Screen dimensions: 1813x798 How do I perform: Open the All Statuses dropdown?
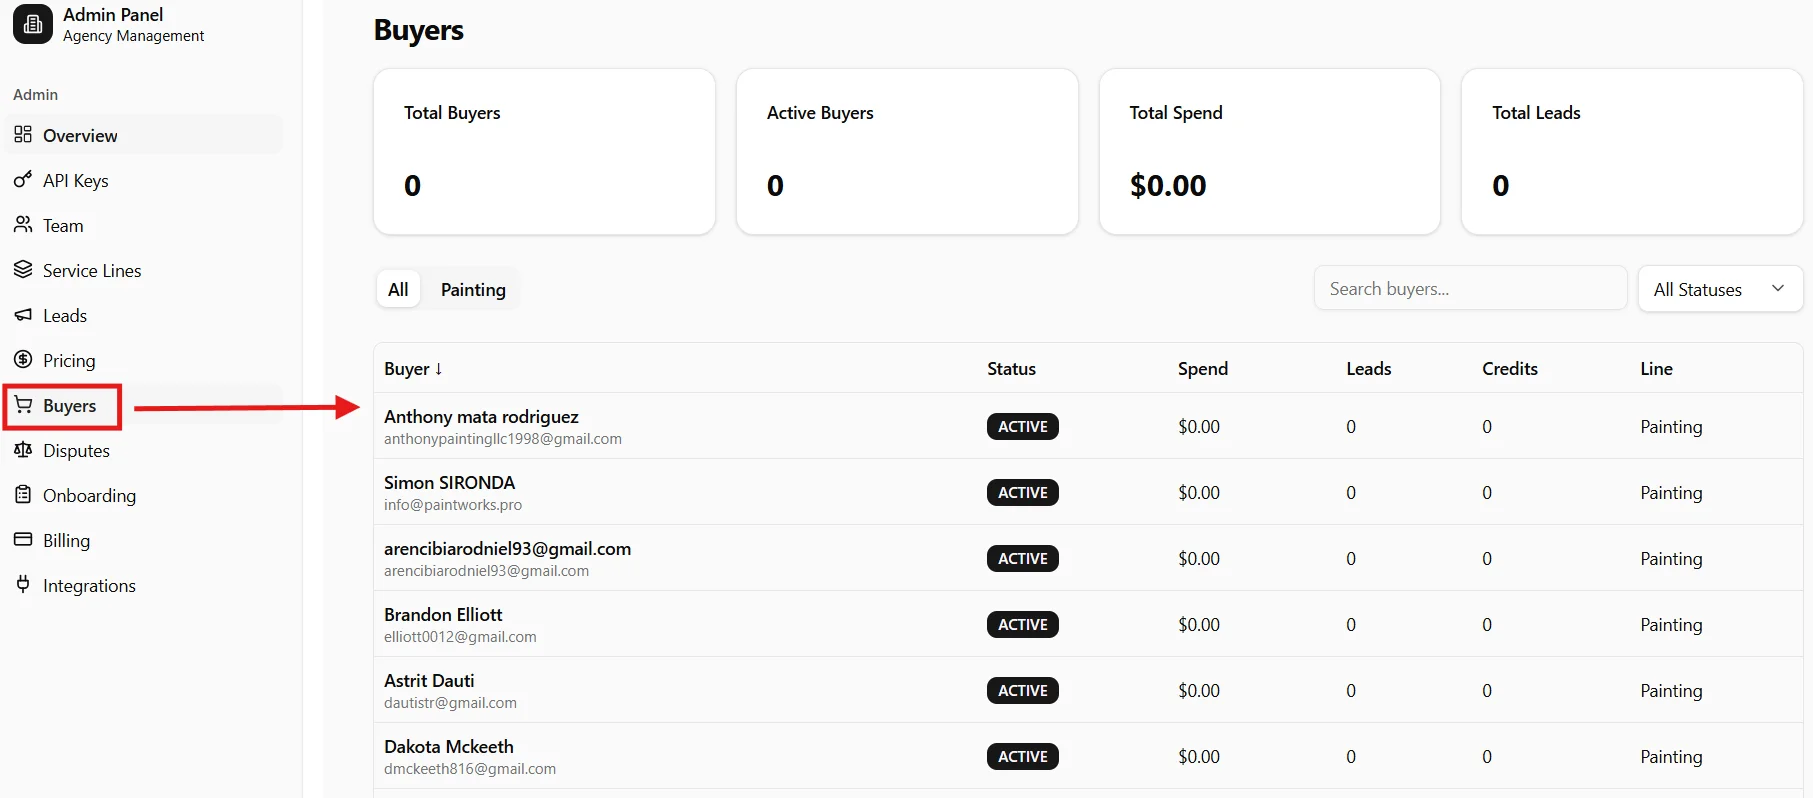point(1719,288)
